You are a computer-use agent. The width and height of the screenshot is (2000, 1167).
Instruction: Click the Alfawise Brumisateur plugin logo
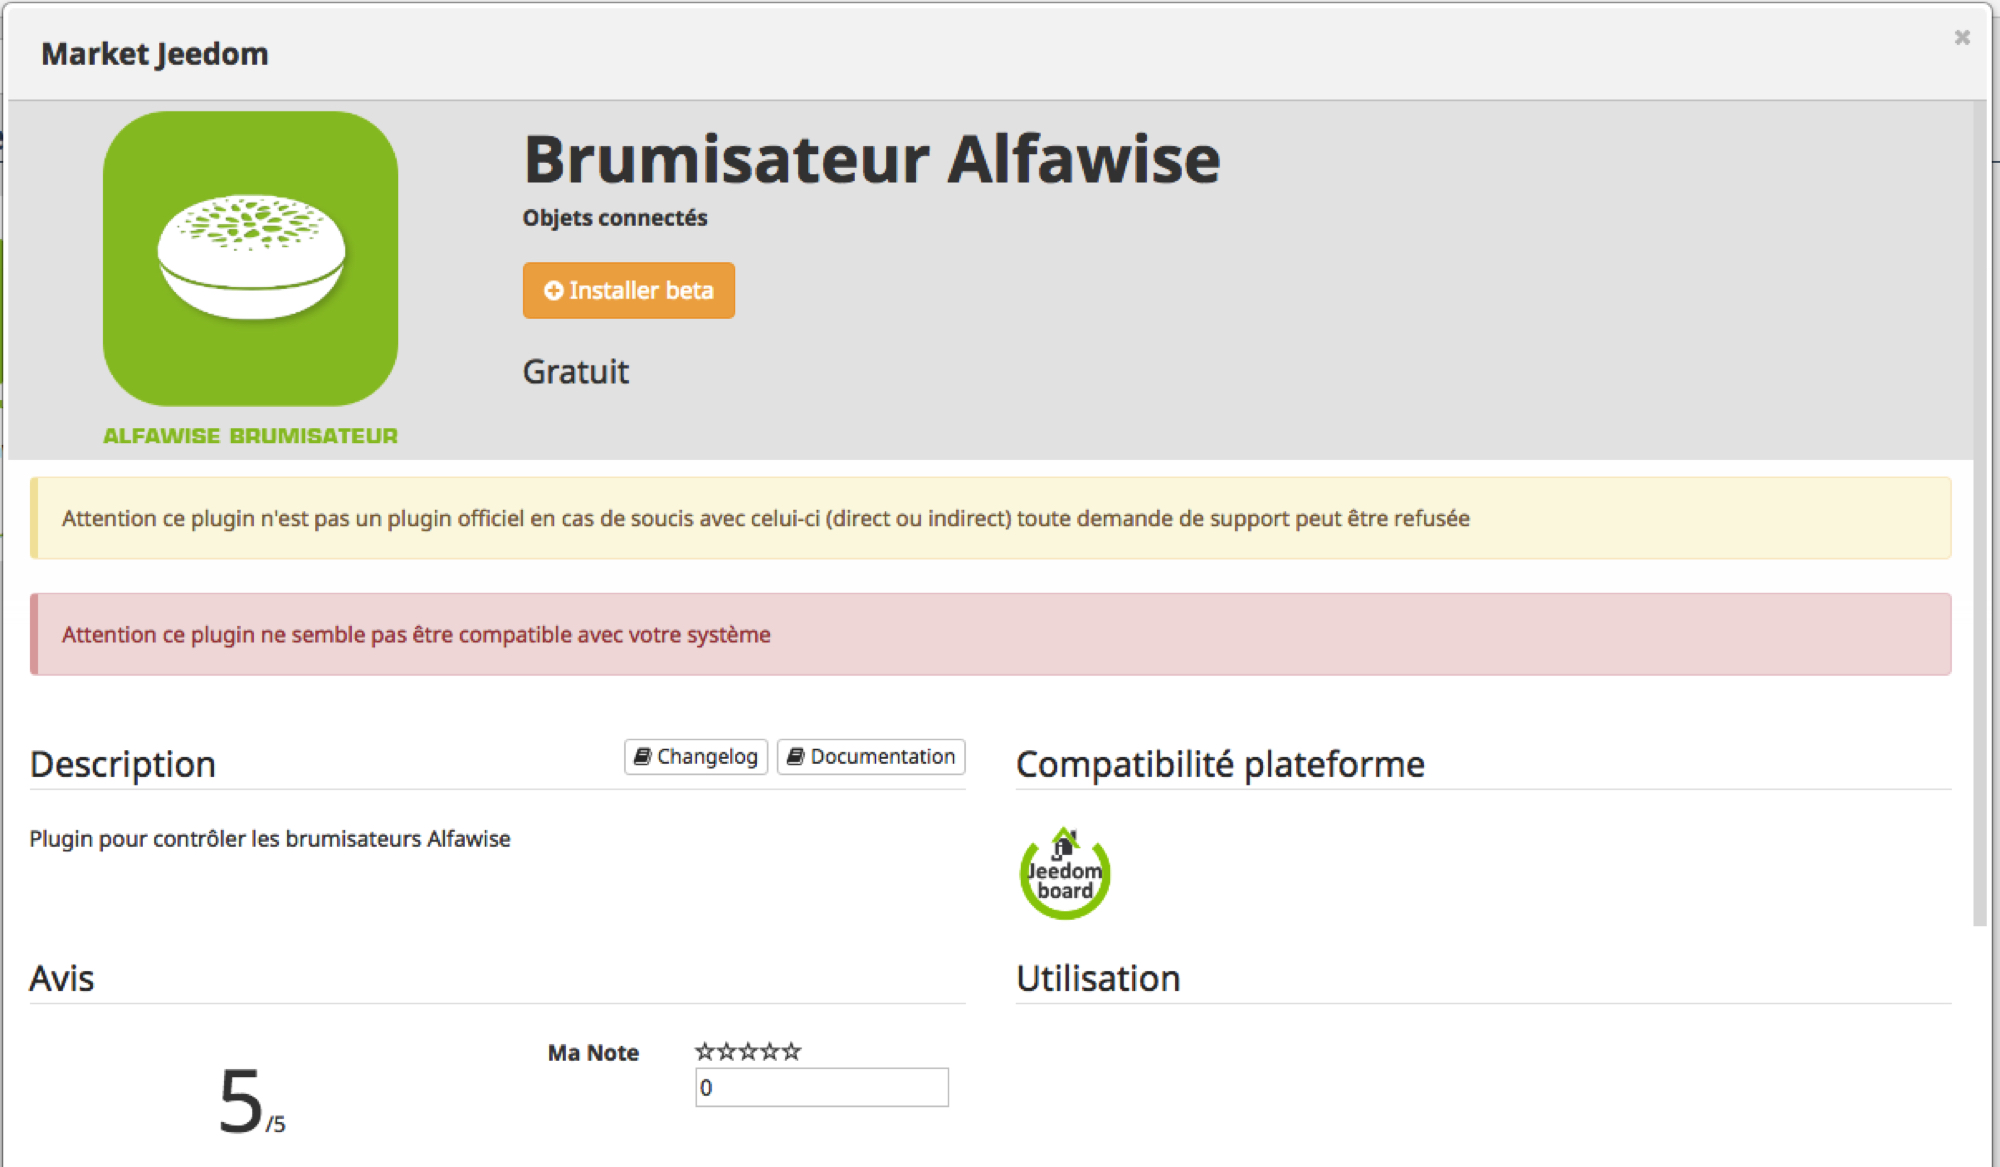click(250, 259)
